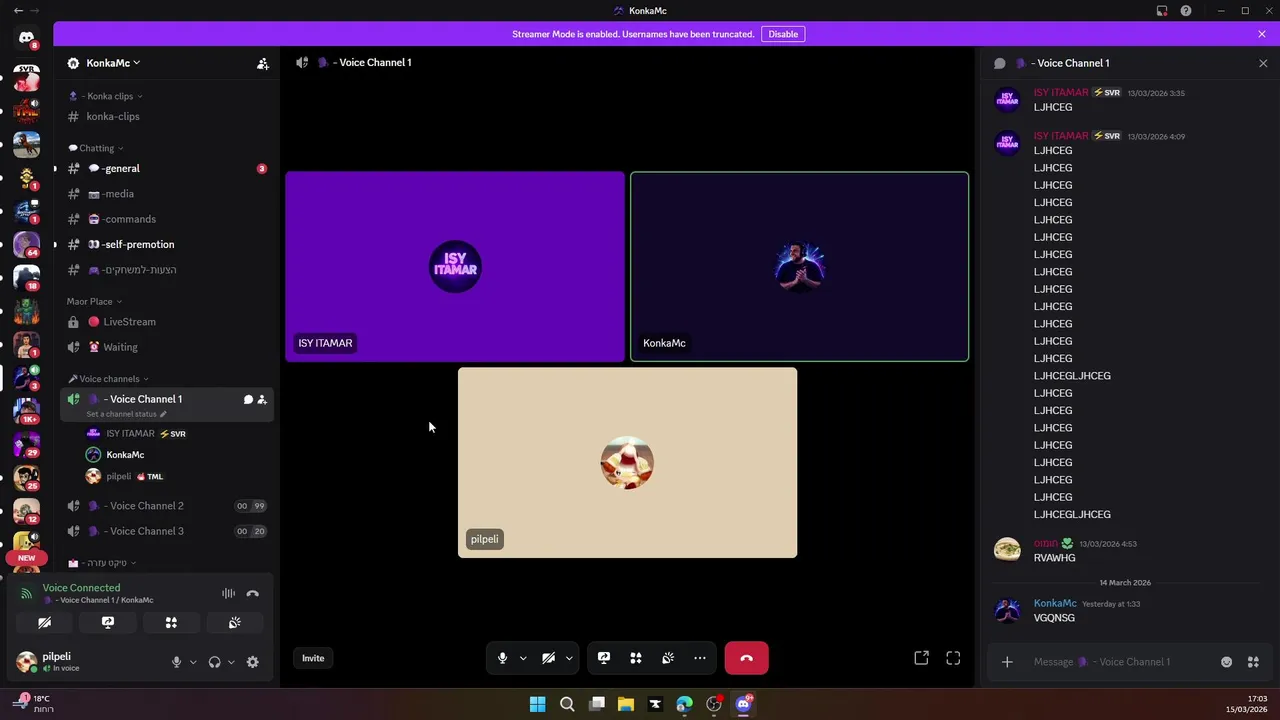This screenshot has width=1280, height=720.
Task: Go back with title bar back arrow
Action: [x=18, y=11]
